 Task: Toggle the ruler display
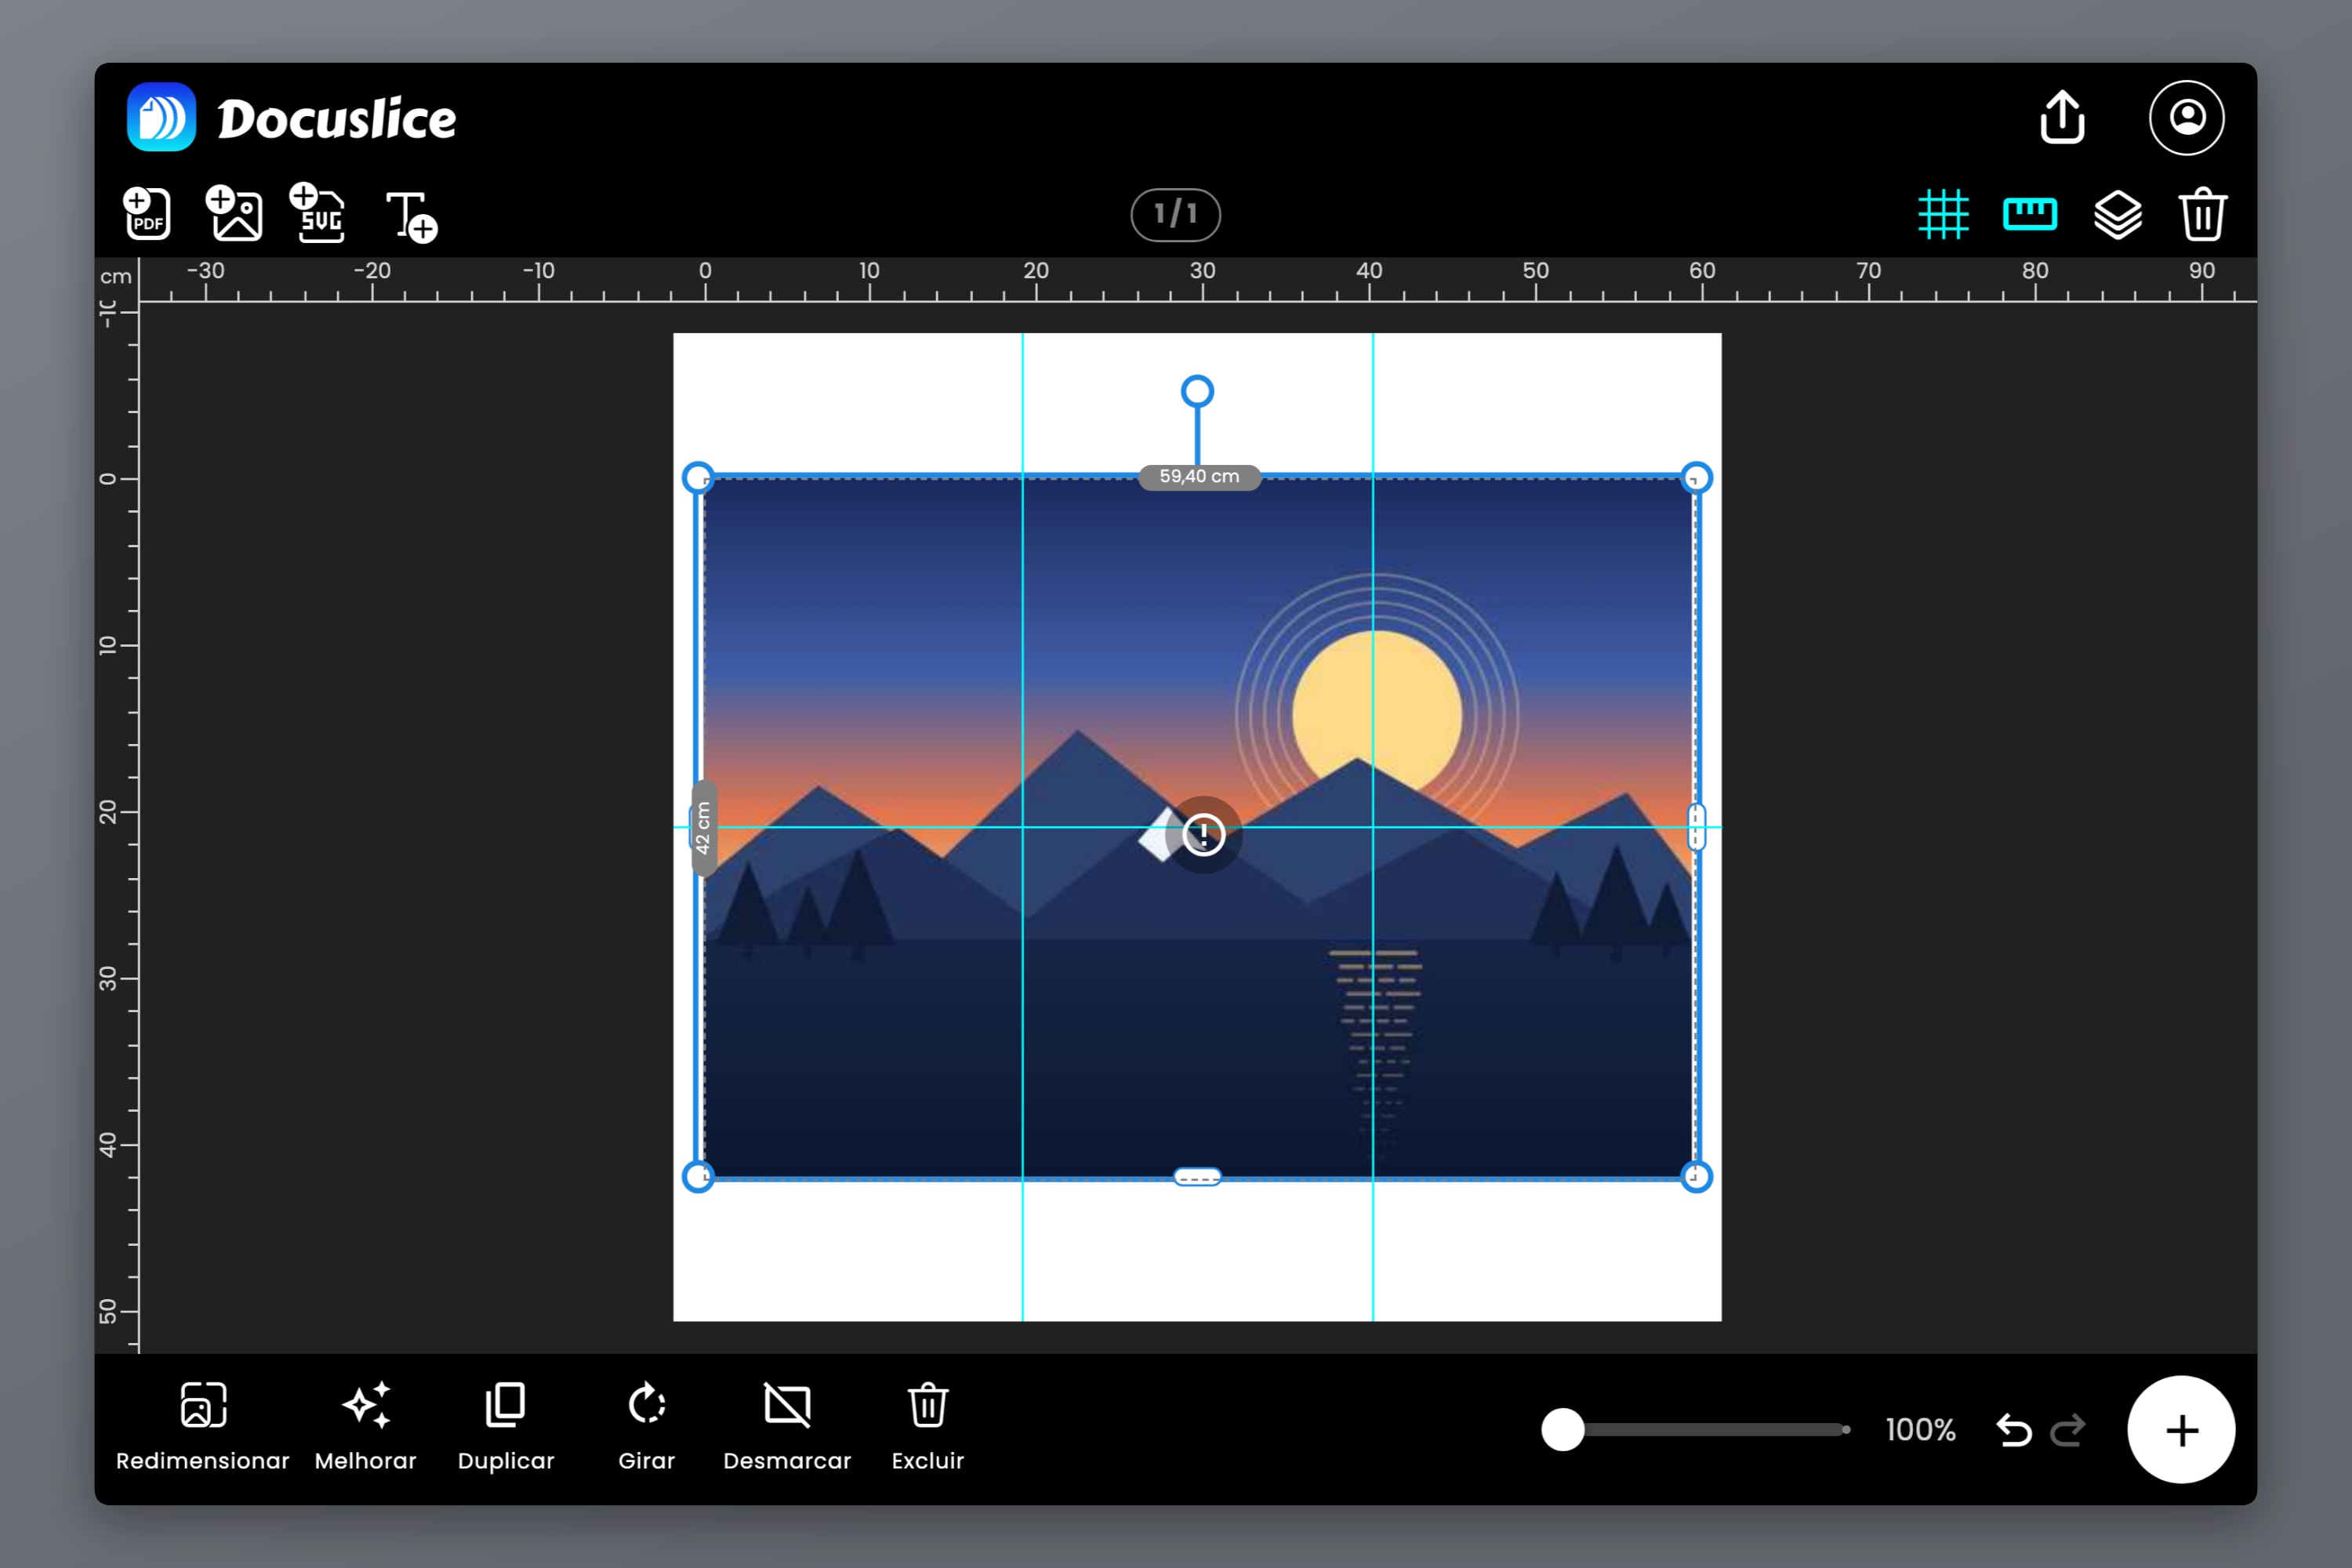pos(2030,214)
